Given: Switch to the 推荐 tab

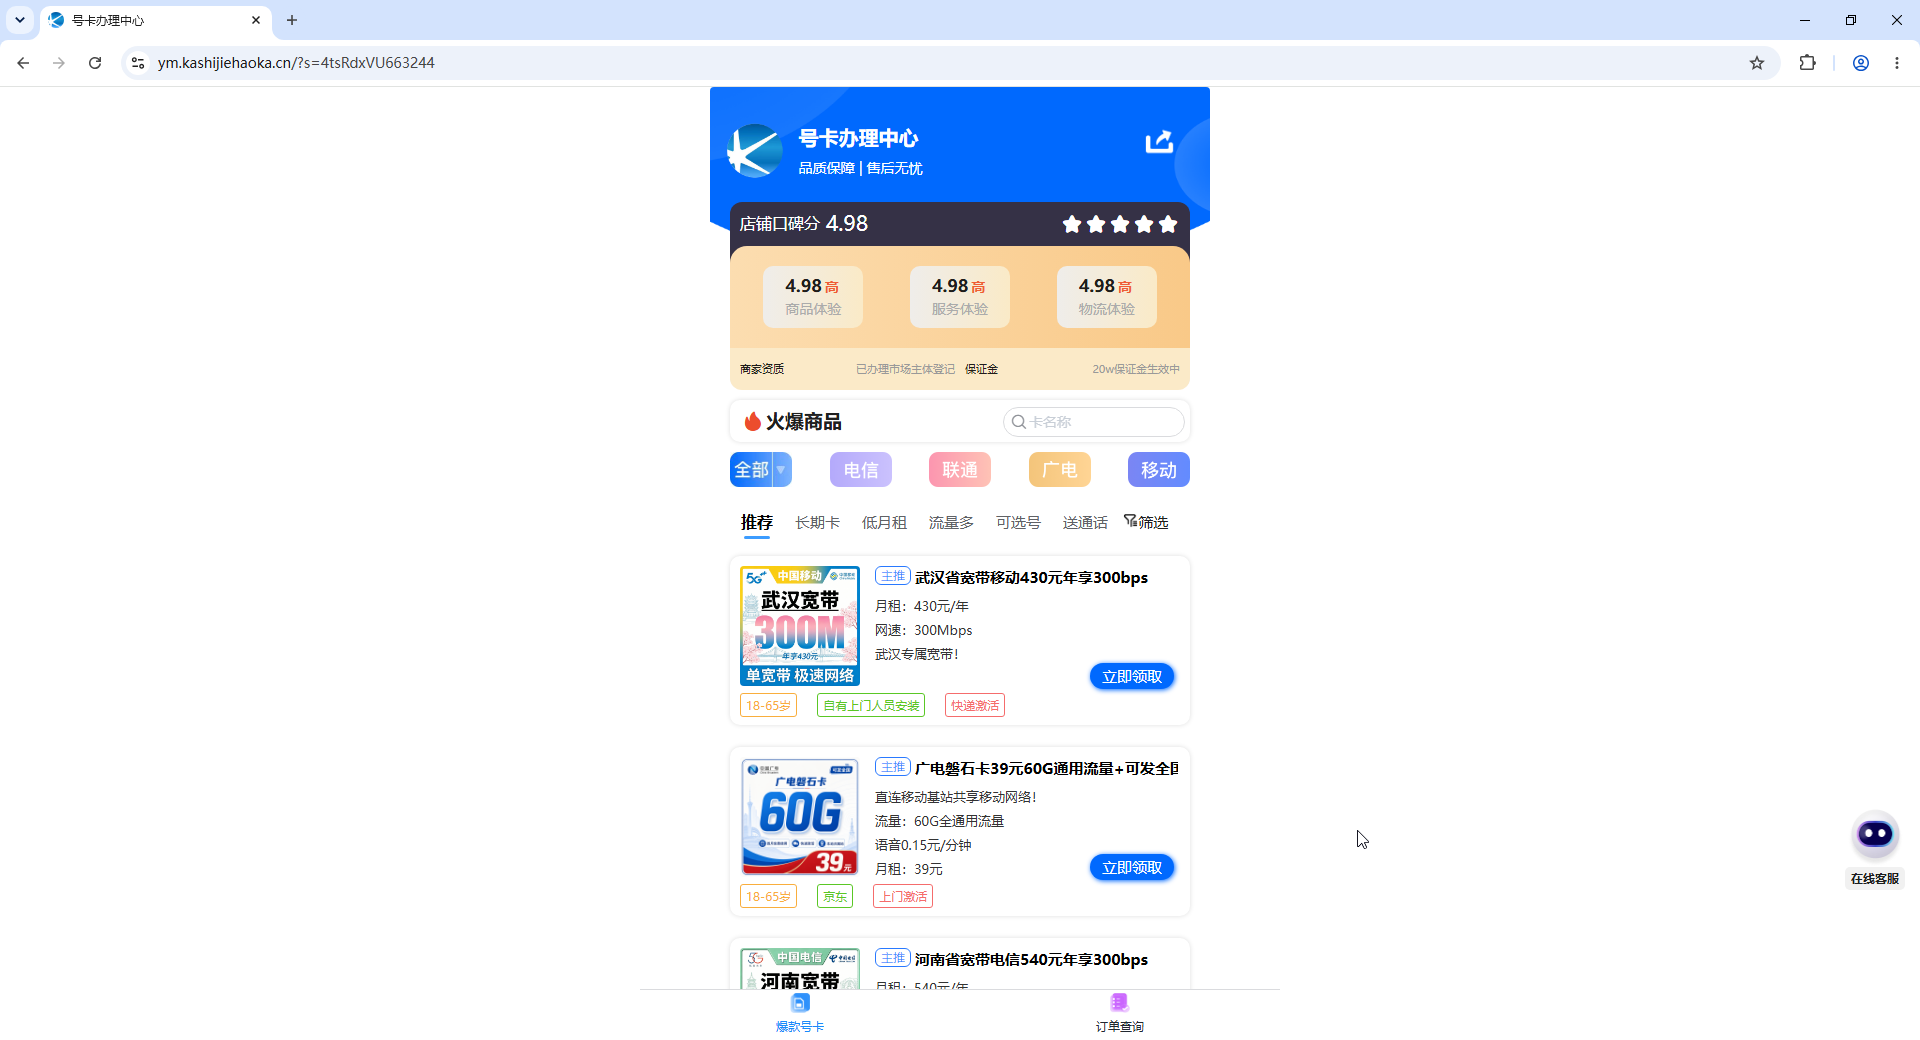Looking at the screenshot, I should point(757,522).
